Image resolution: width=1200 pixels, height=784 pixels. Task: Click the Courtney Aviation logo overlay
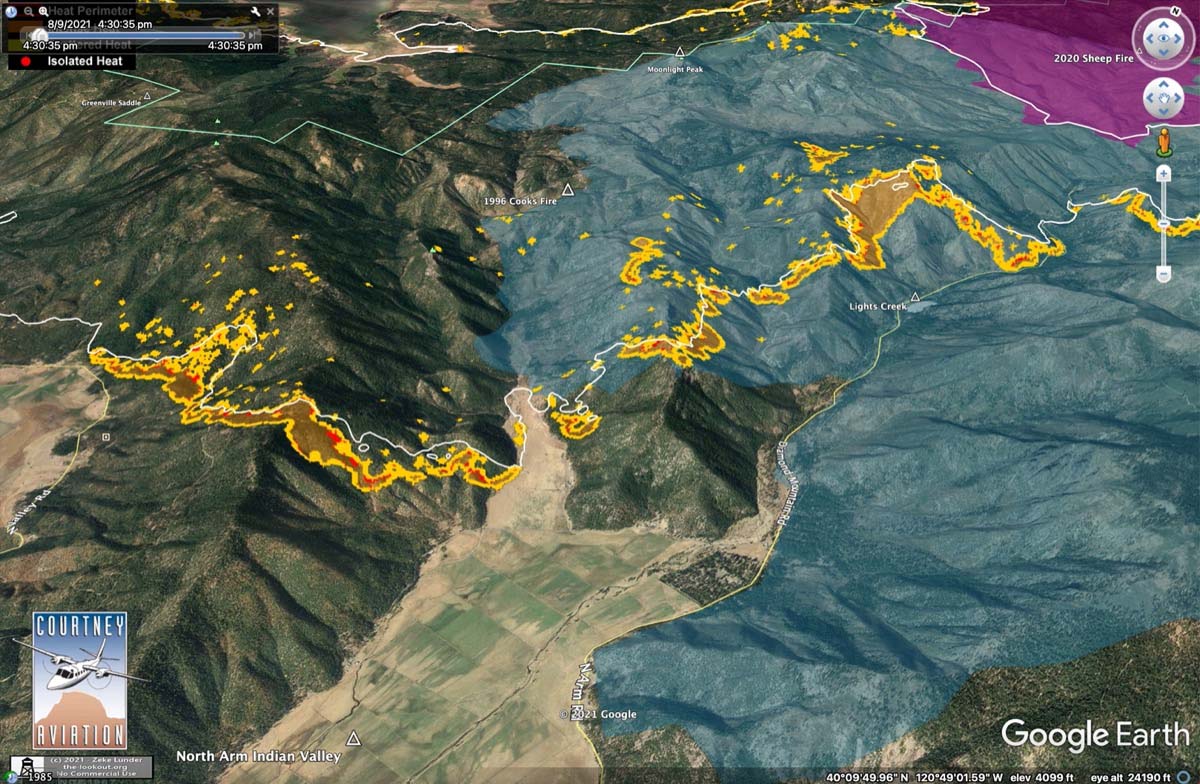point(80,680)
